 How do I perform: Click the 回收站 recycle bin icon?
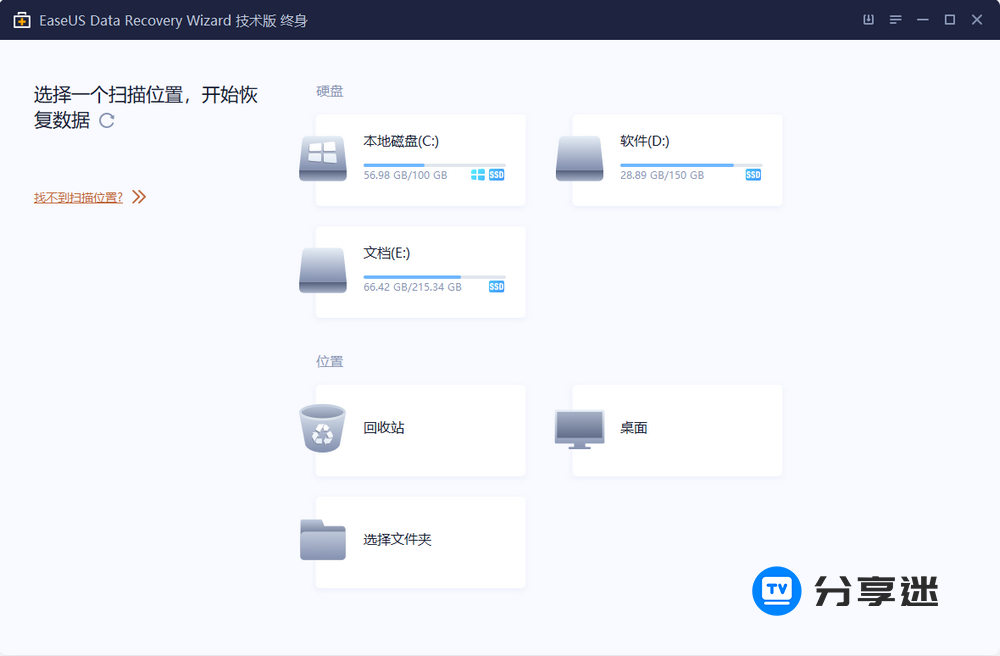[x=322, y=429]
